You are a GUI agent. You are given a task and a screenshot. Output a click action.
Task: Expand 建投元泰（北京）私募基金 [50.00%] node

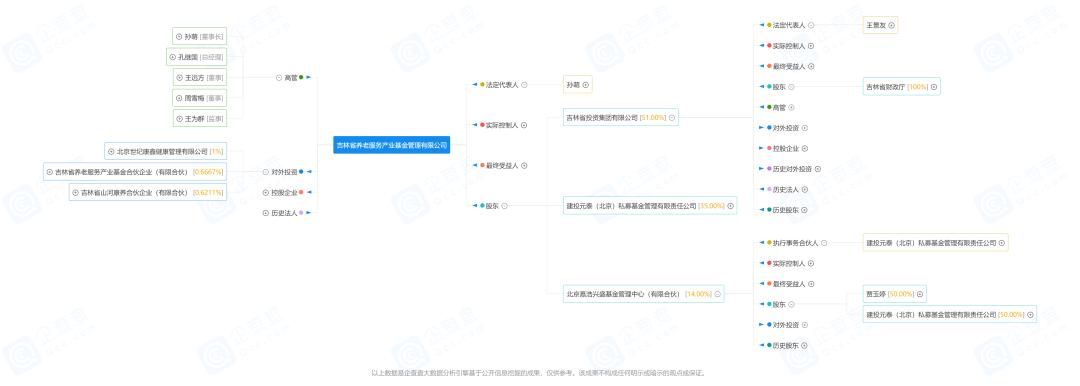click(x=1030, y=314)
